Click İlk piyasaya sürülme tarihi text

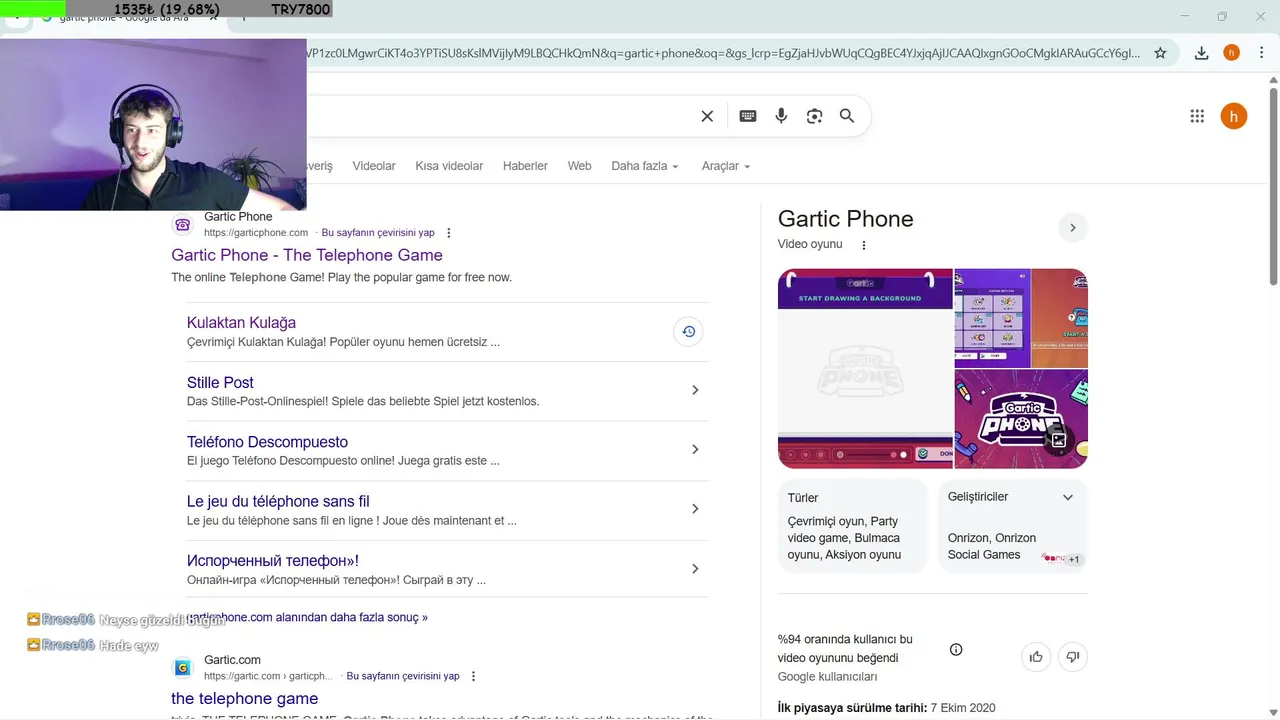click(x=852, y=708)
